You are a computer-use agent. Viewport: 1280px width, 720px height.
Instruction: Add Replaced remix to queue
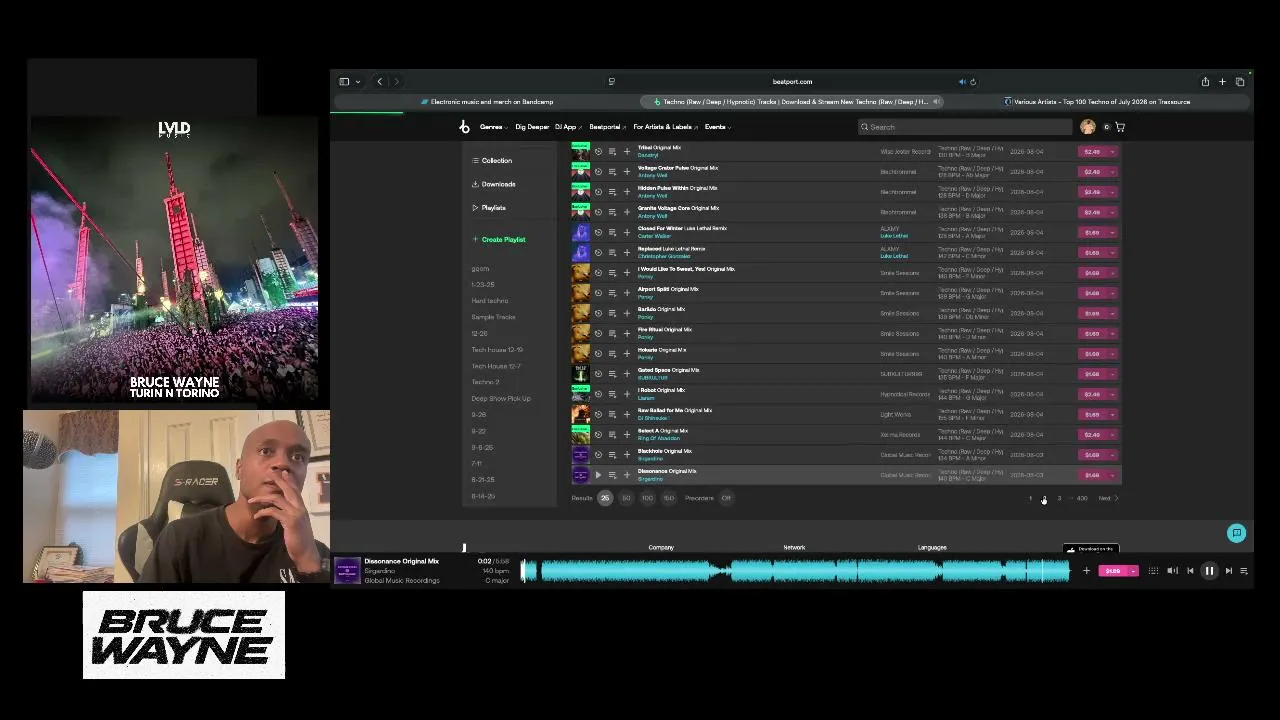612,253
